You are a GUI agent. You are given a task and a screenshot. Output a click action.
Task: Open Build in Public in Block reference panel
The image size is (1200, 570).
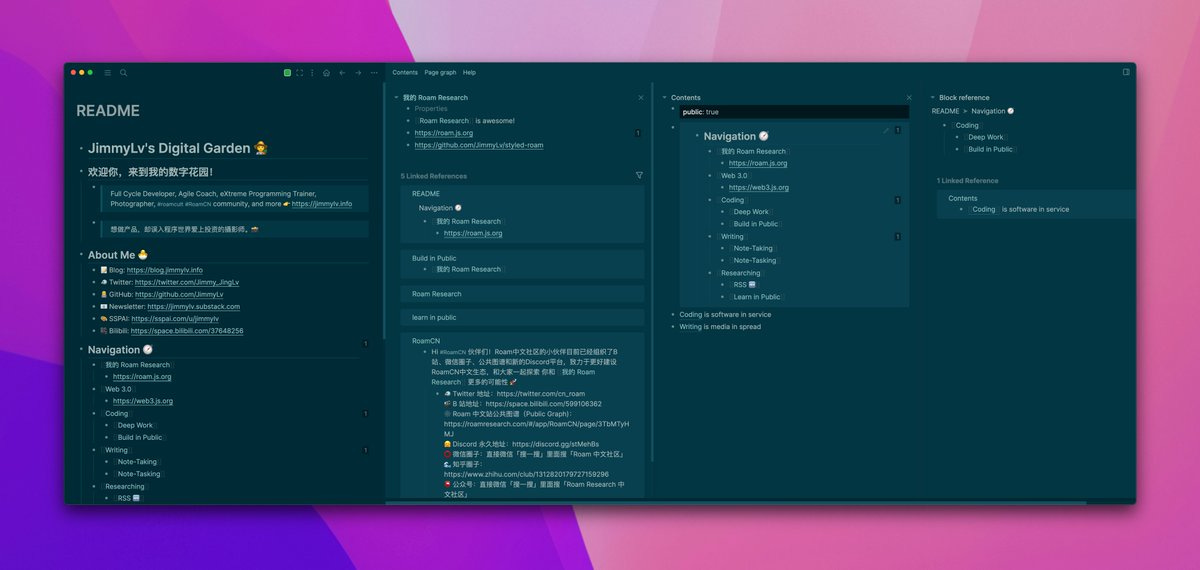990,149
